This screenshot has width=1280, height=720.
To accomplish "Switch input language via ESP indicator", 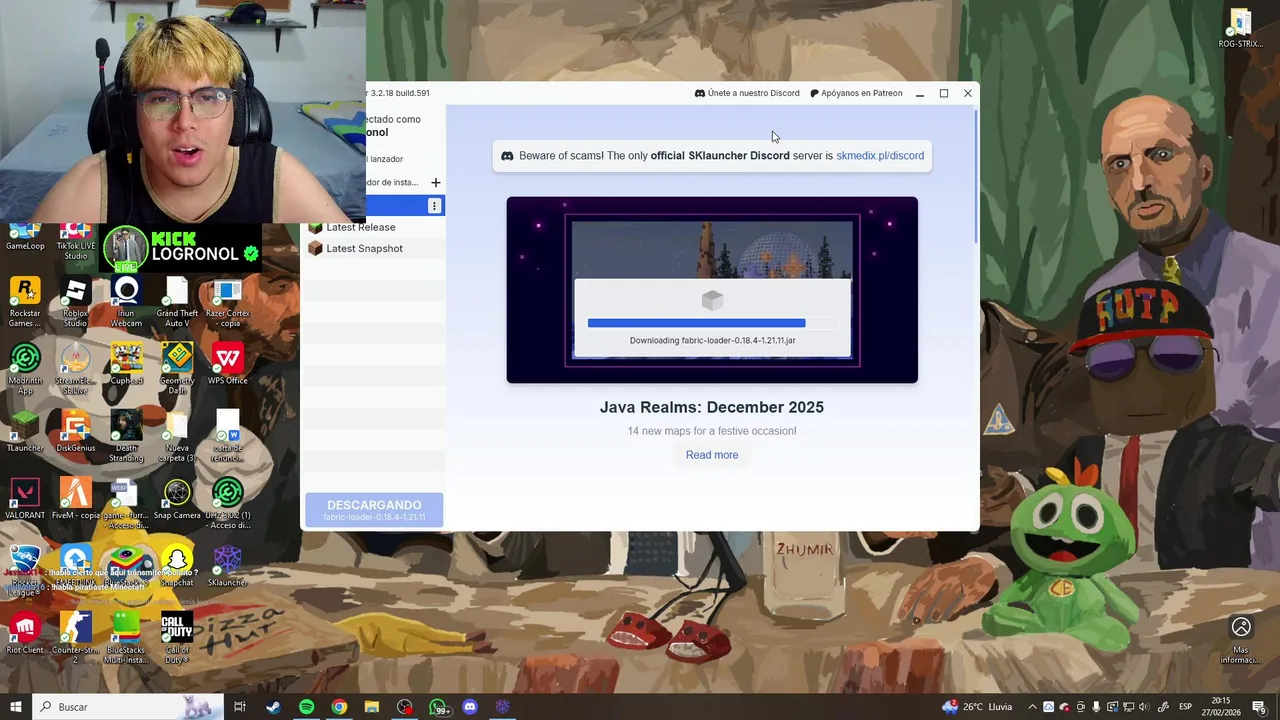I will [1185, 707].
